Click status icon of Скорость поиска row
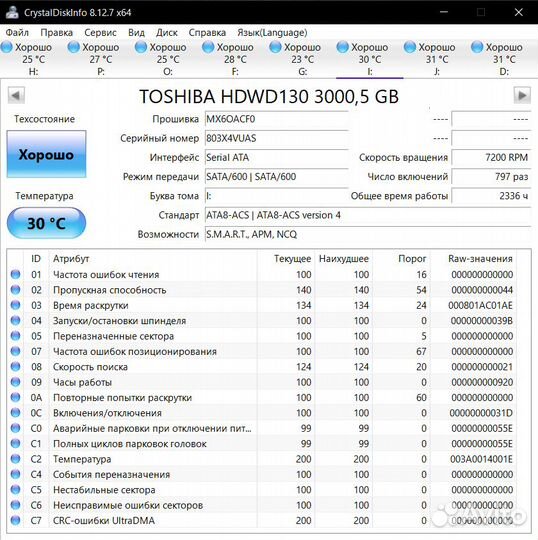The height and width of the screenshot is (540, 538). coord(15,366)
